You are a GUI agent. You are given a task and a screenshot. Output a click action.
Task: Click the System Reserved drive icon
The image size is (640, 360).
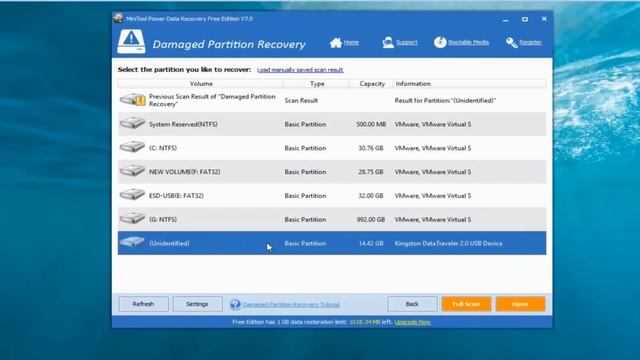click(132, 123)
